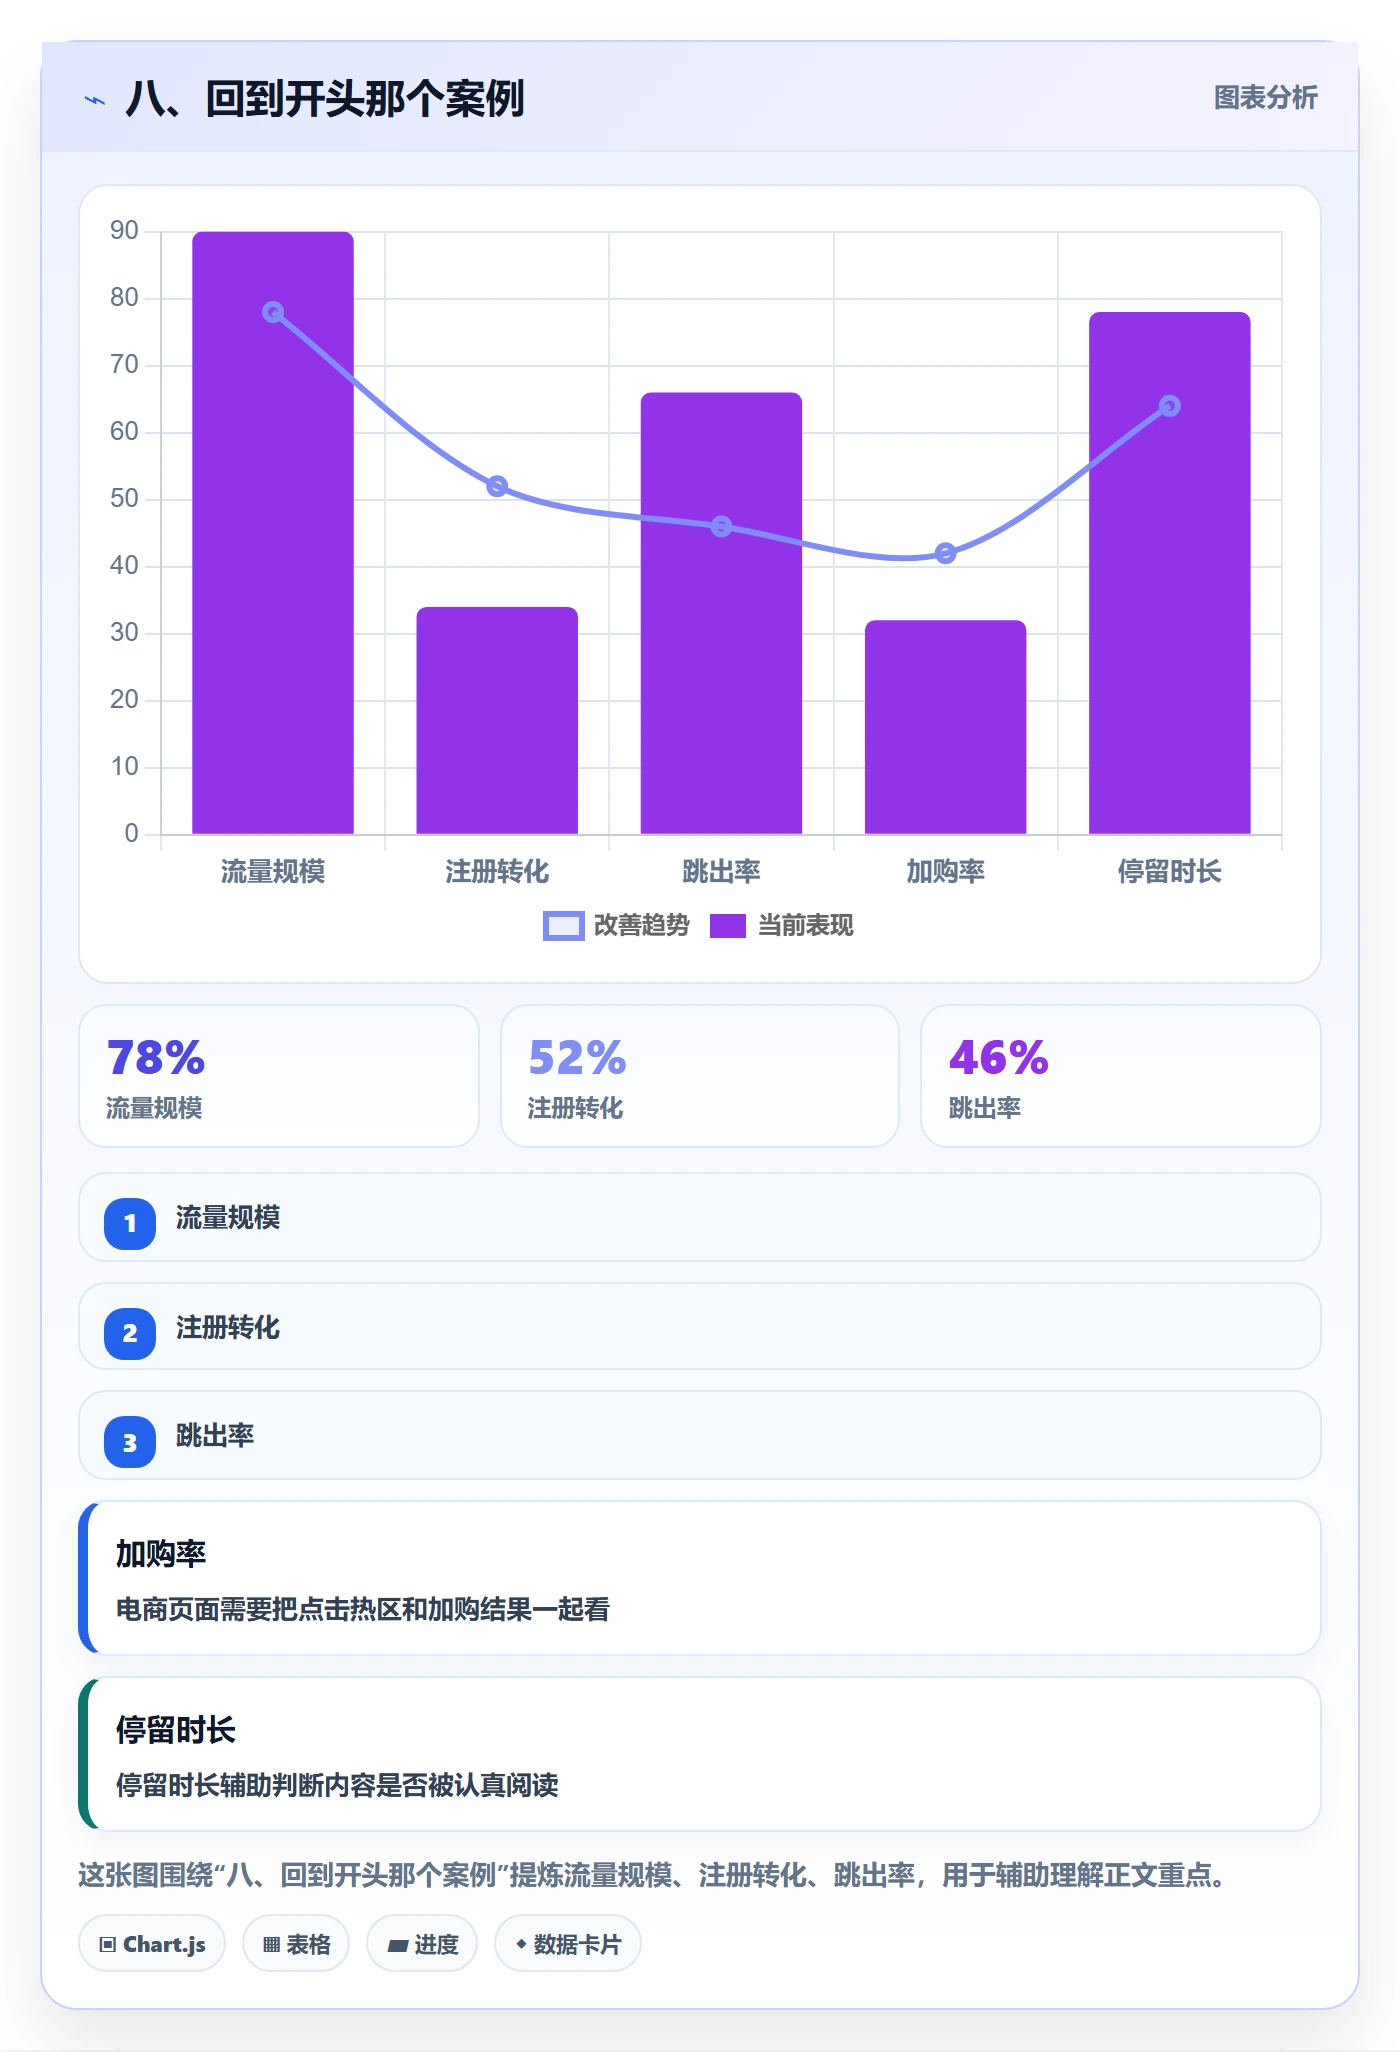The image size is (1400, 2052).
Task: Click the 加购率 x-axis label
Action: [x=945, y=872]
